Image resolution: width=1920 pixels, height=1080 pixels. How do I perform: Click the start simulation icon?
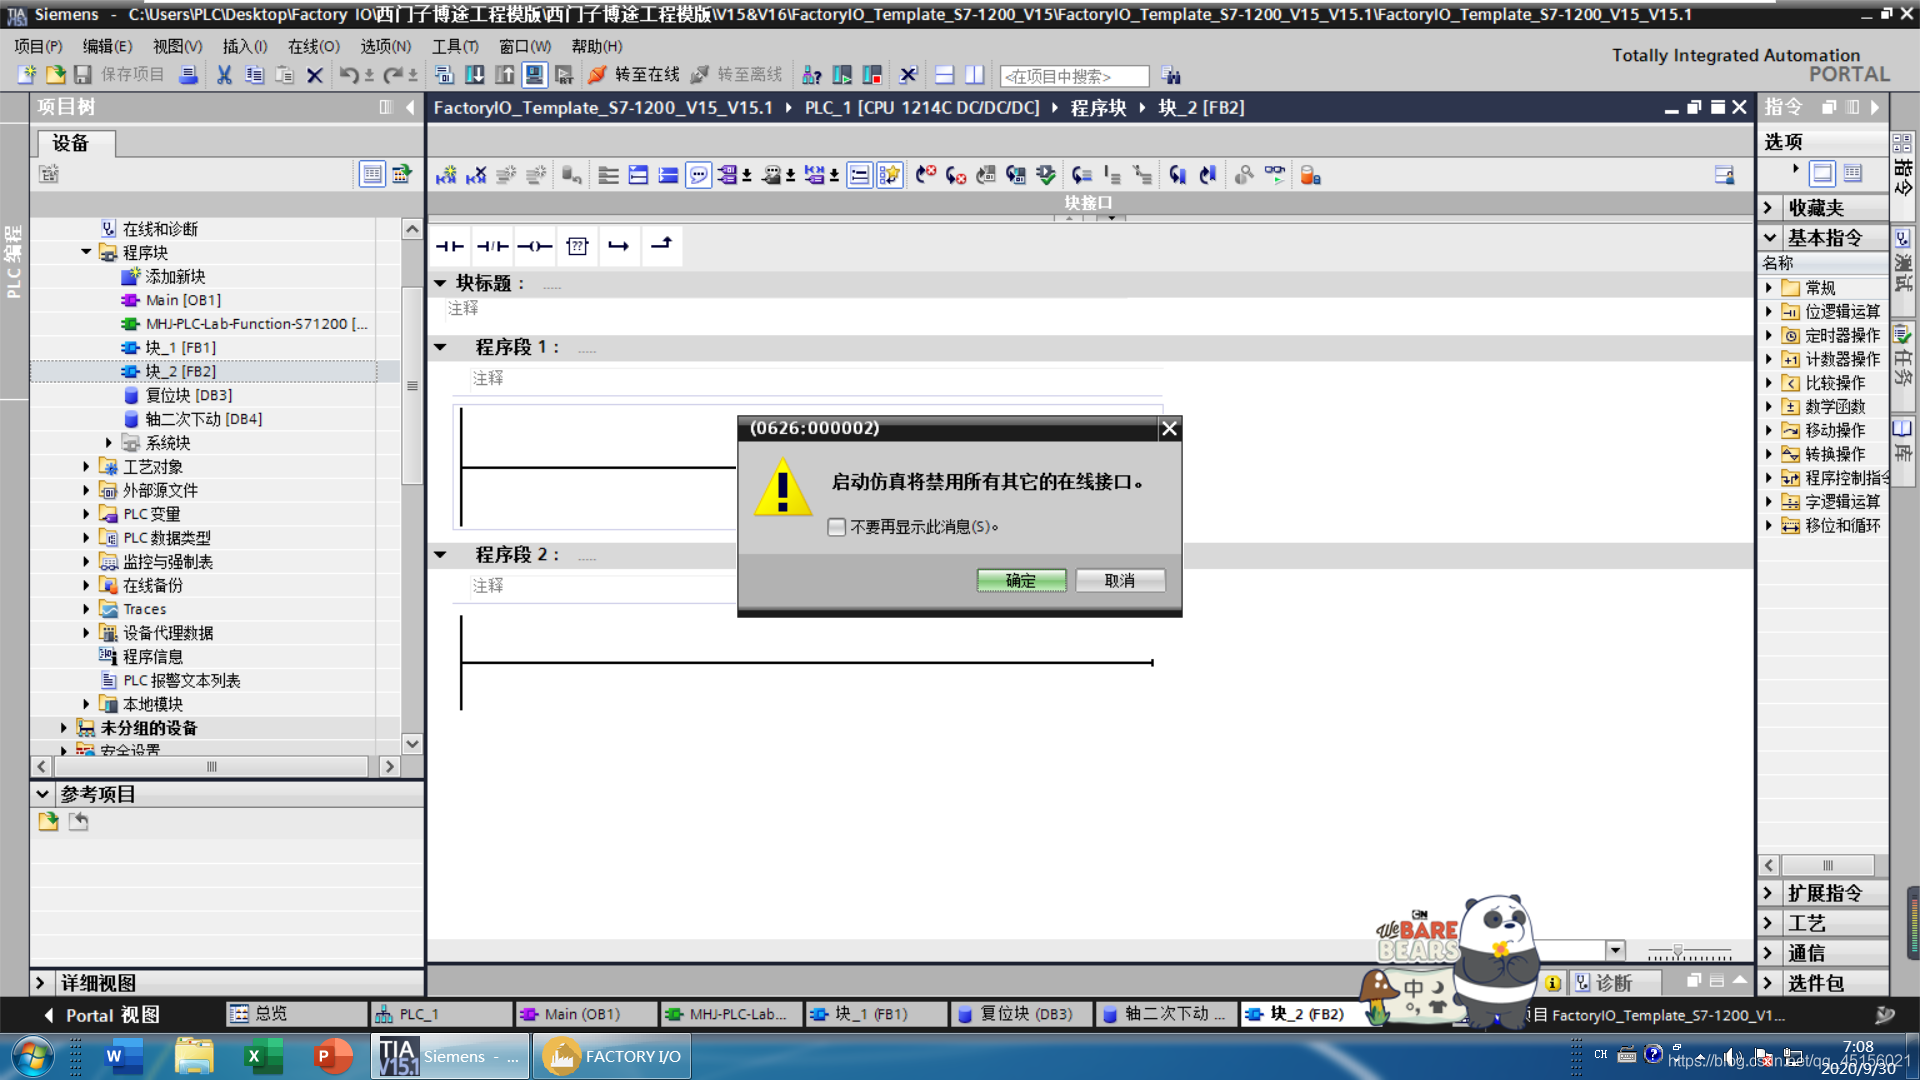(x=535, y=75)
